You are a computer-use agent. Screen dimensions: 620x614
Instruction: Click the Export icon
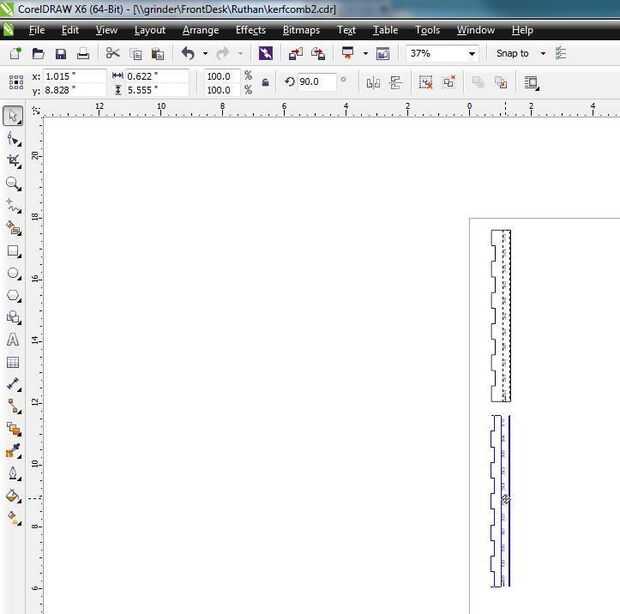[318, 53]
